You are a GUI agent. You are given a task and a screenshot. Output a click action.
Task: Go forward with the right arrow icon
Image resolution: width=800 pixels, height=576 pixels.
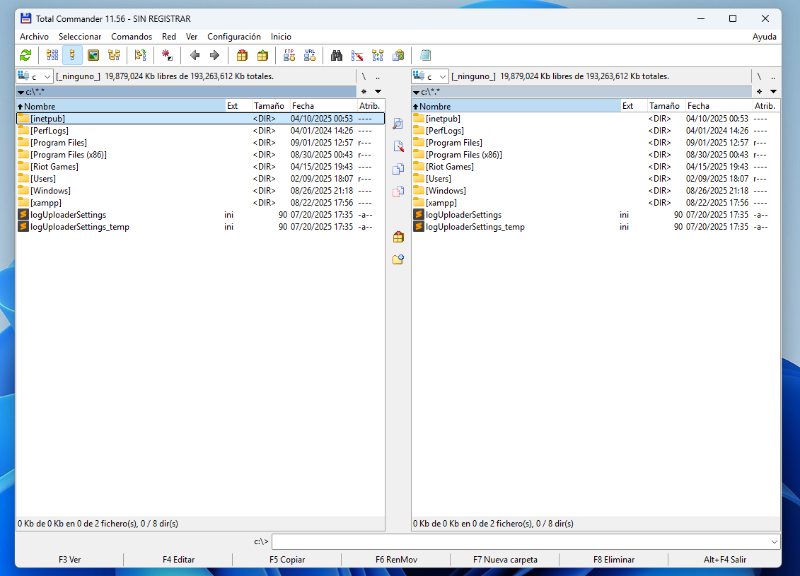coord(214,55)
